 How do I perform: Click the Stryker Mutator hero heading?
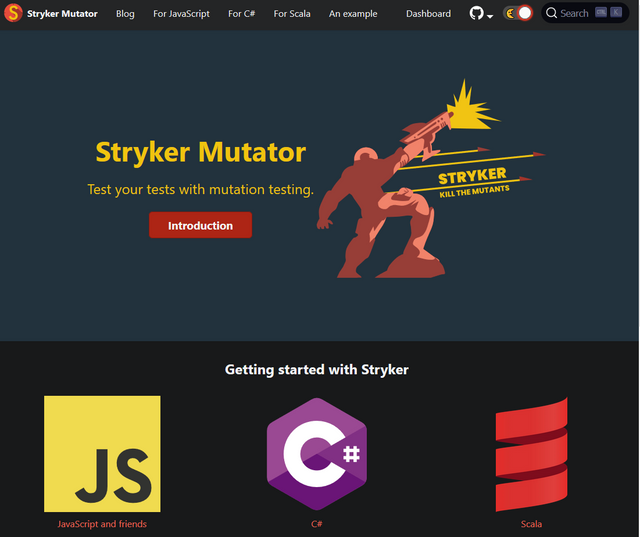200,152
